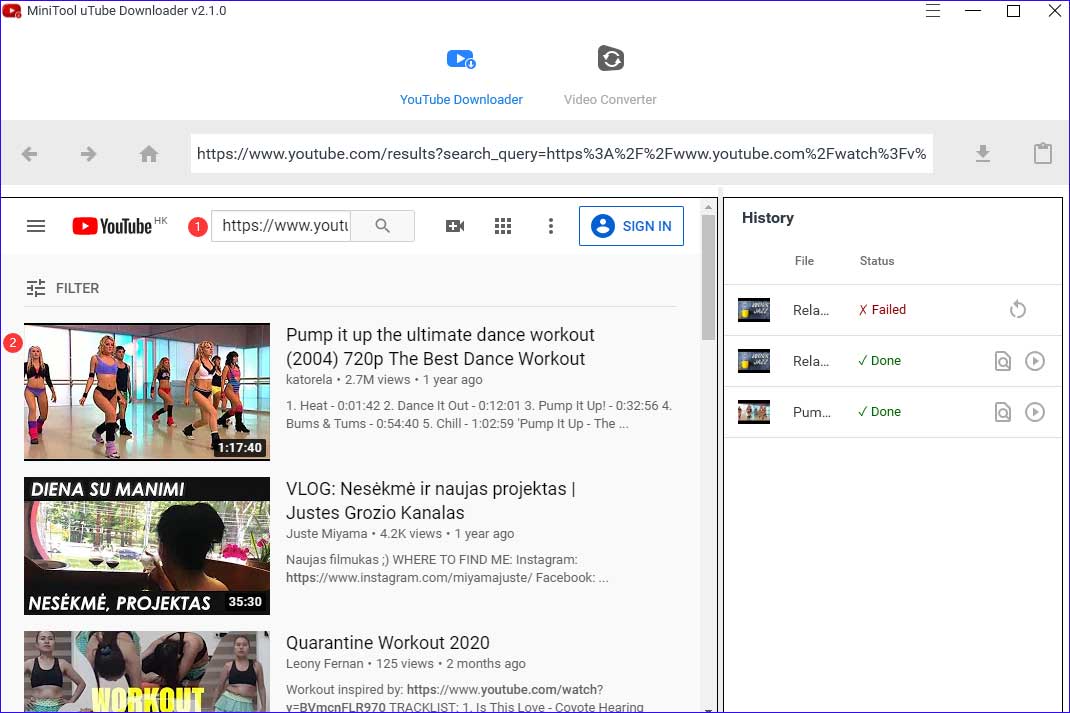Visit the katorela channel link
1070x713 pixels.
click(x=309, y=379)
